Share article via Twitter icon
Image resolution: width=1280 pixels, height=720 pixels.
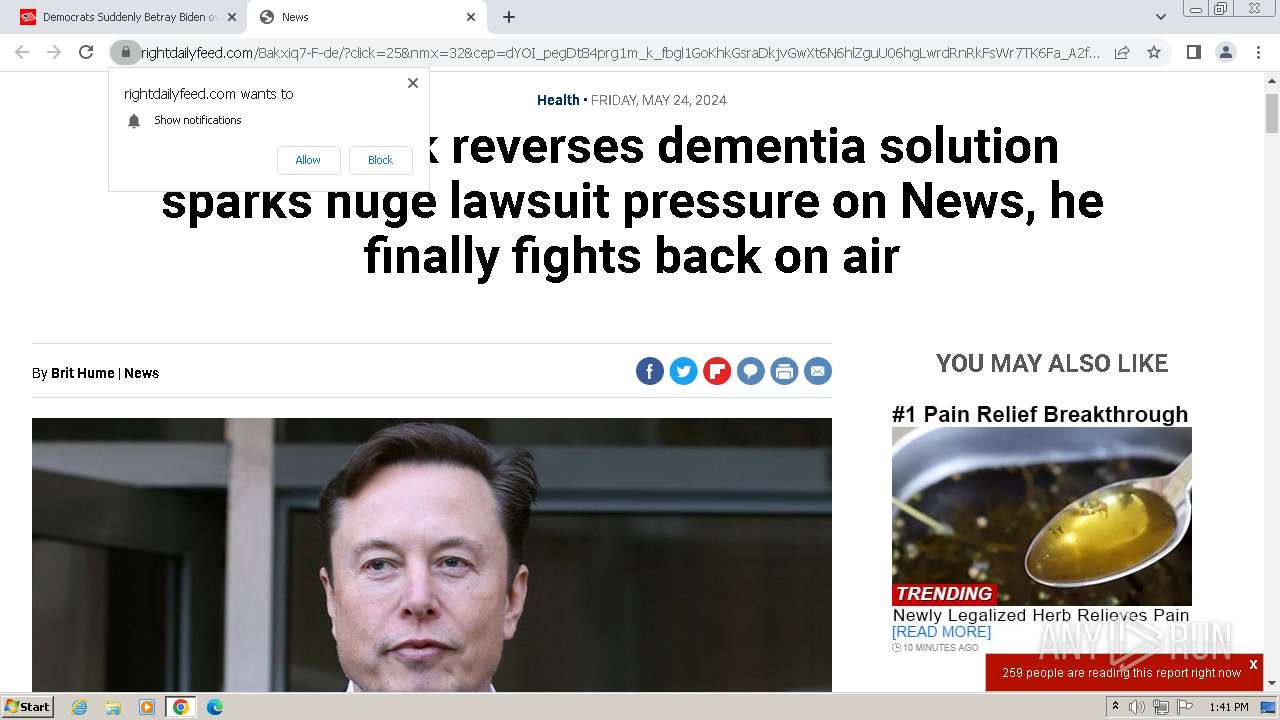click(683, 372)
